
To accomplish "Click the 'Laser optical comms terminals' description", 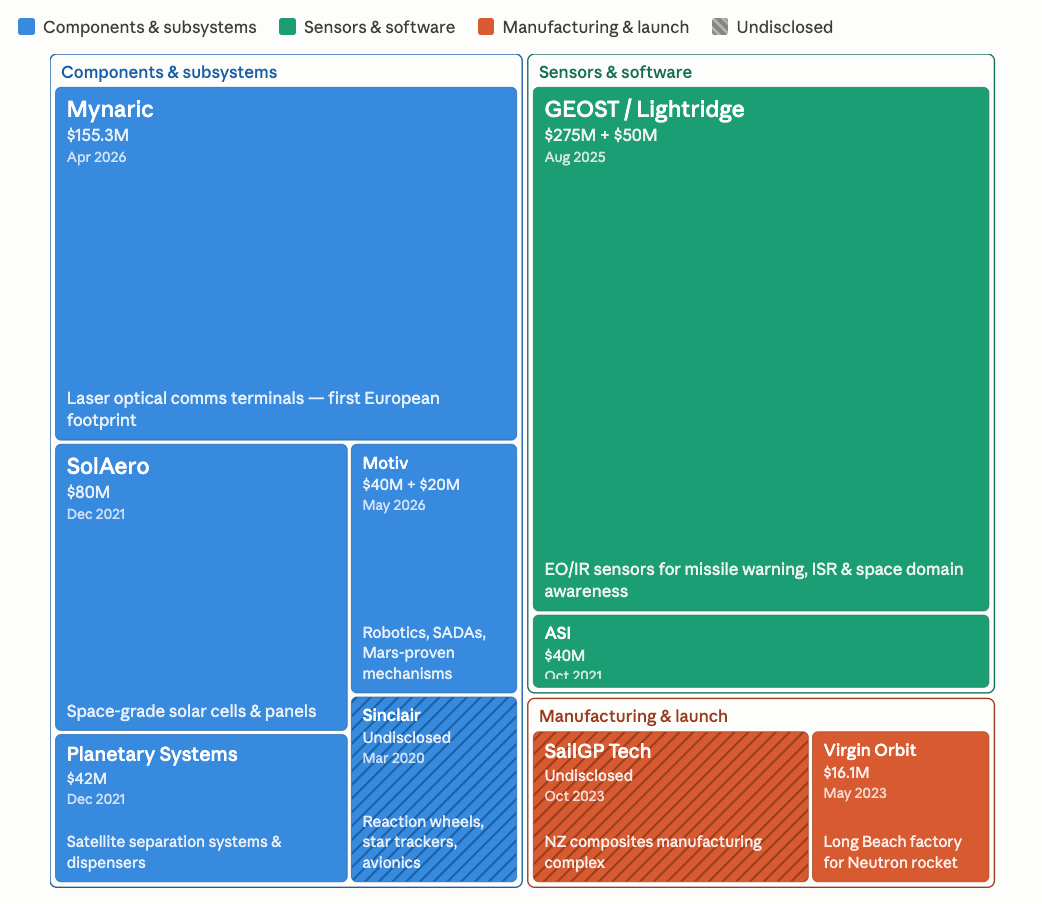I will 253,409.
